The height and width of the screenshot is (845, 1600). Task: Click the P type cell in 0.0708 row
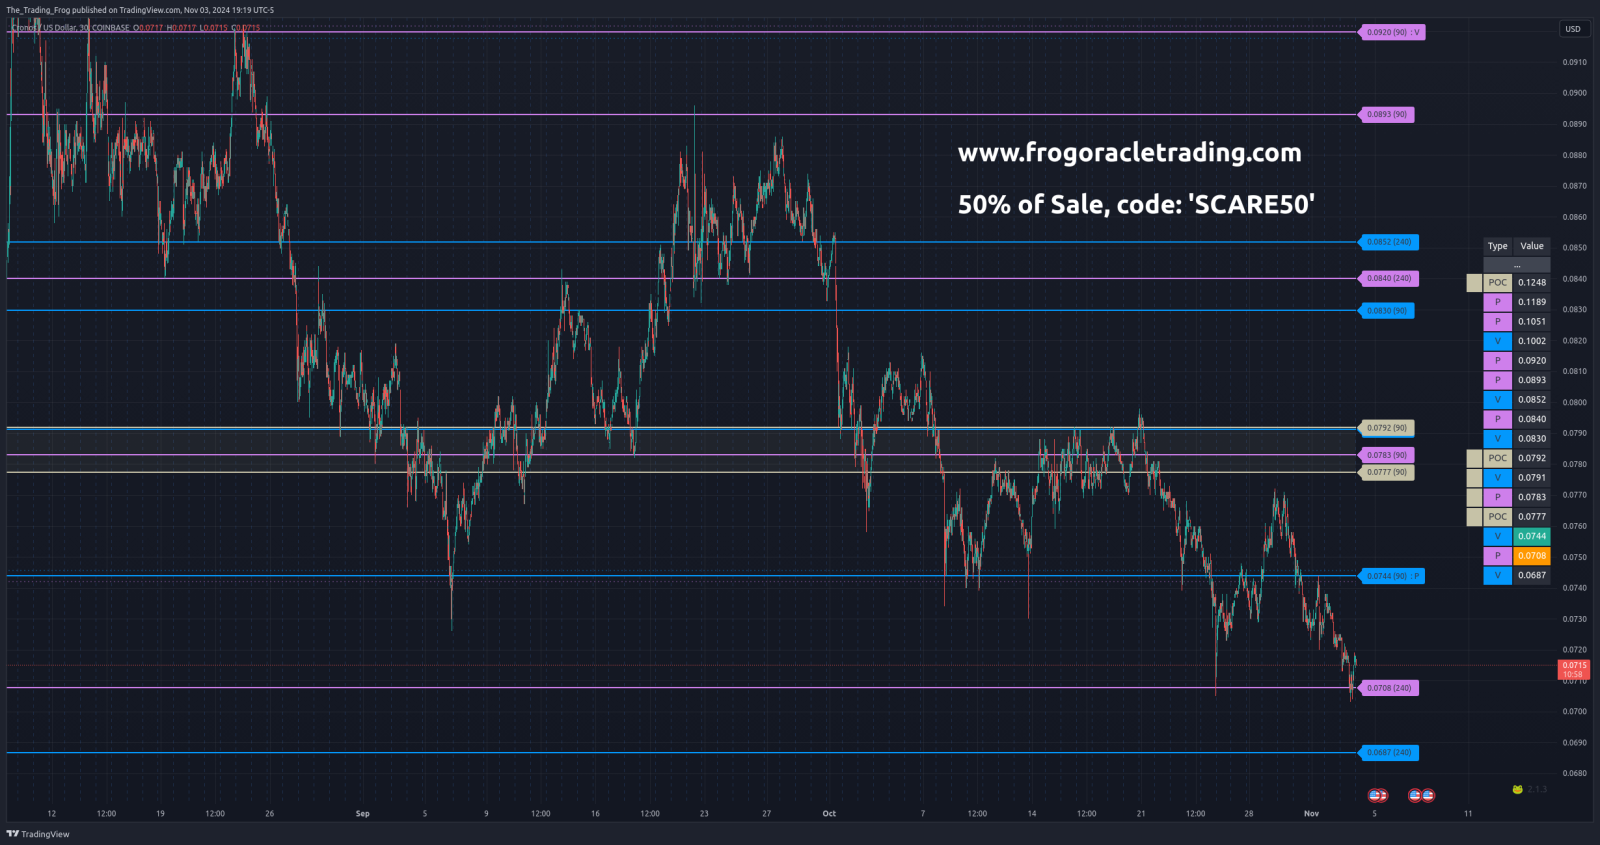pyautogui.click(x=1497, y=556)
